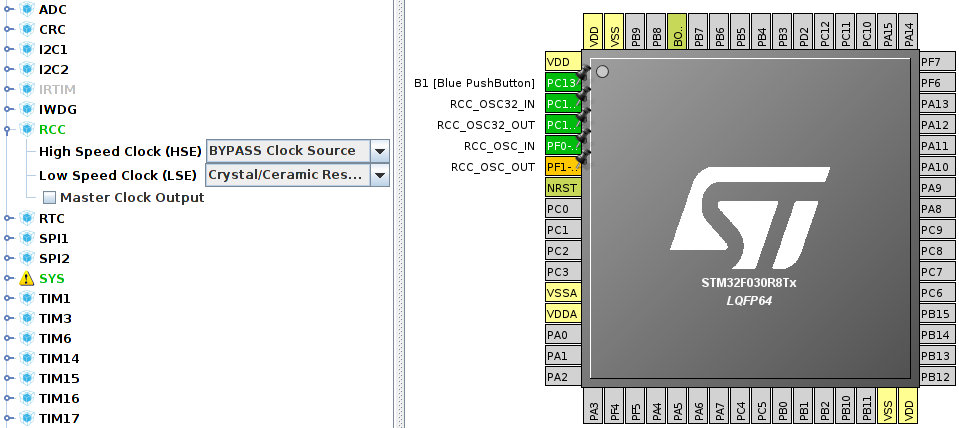This screenshot has width=959, height=428.
Task: Click the RCC_OSC_IN signal label
Action: [499, 146]
